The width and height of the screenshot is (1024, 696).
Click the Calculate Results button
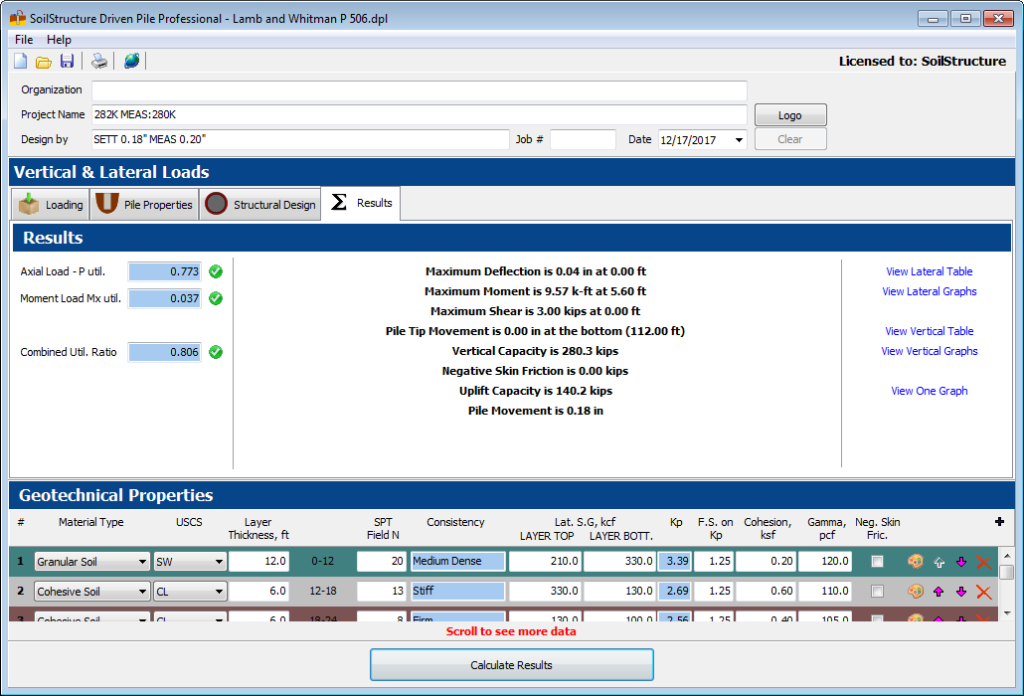511,665
